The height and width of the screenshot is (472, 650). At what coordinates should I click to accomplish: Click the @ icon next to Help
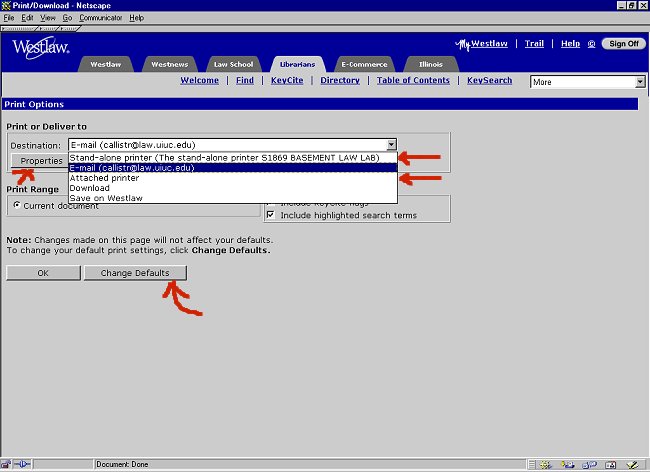point(592,44)
